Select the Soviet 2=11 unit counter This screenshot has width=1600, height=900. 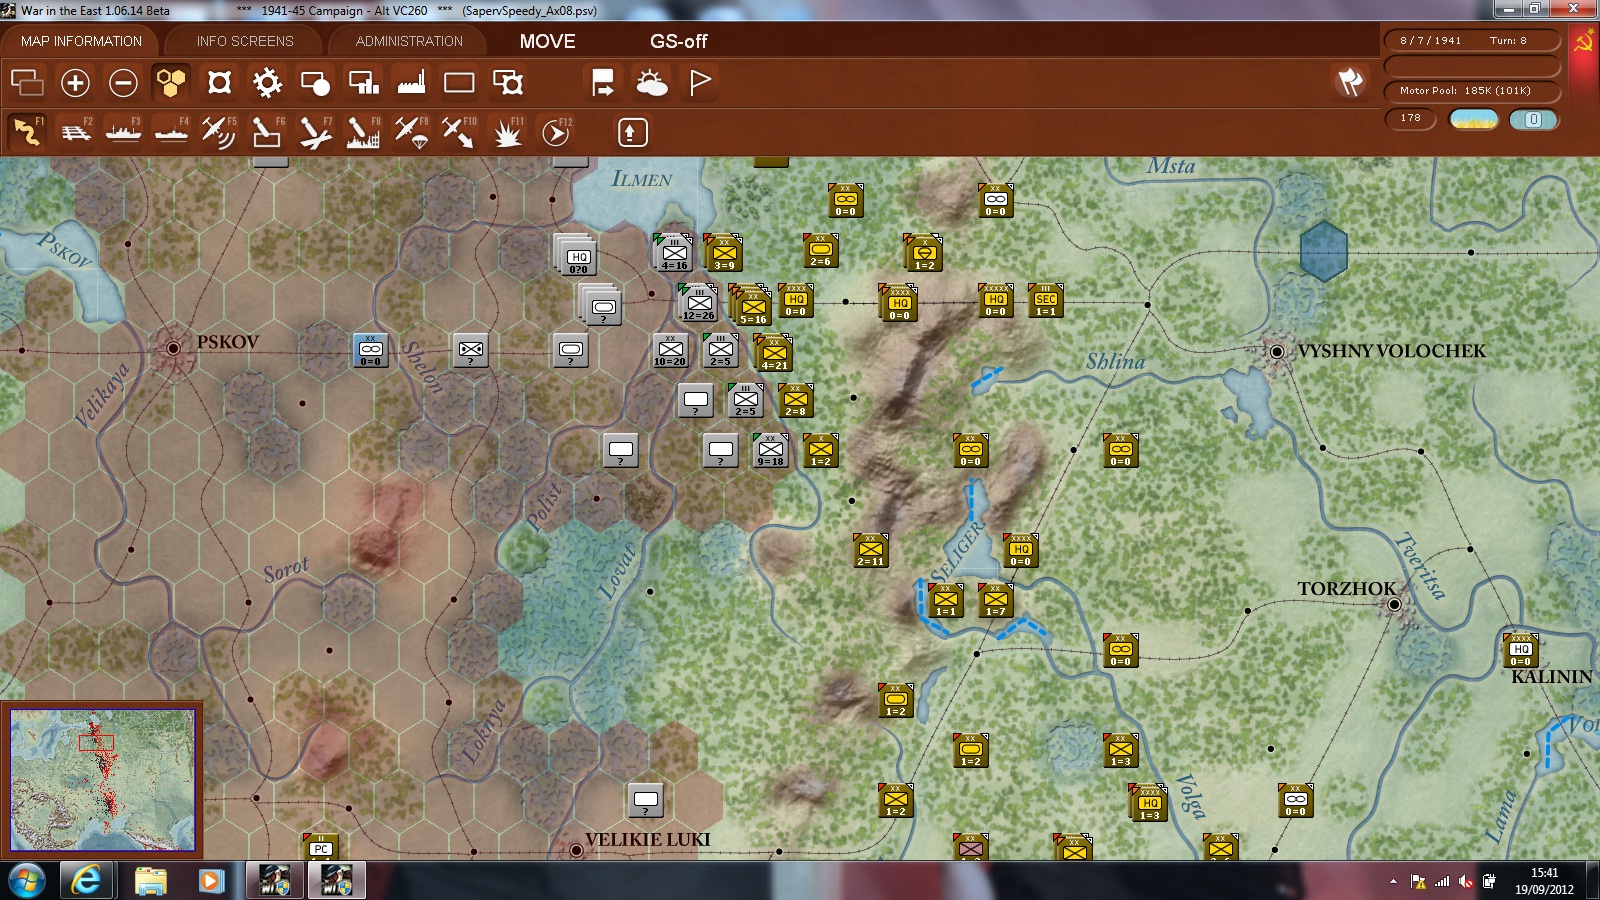click(x=871, y=551)
